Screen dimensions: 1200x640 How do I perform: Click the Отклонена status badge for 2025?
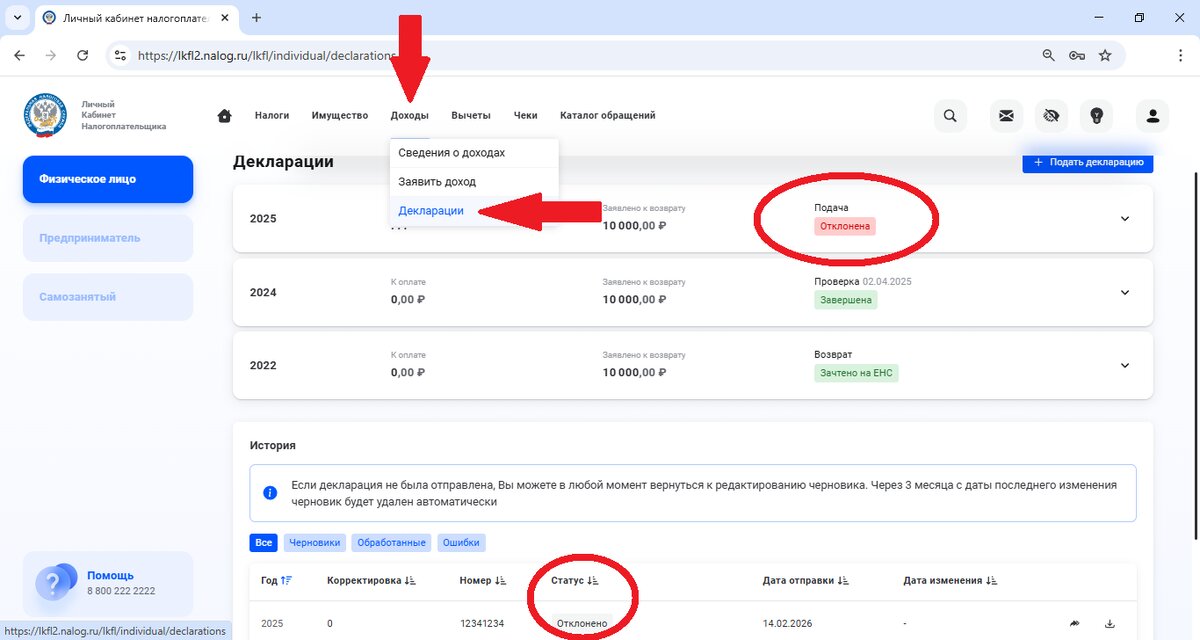(x=845, y=226)
